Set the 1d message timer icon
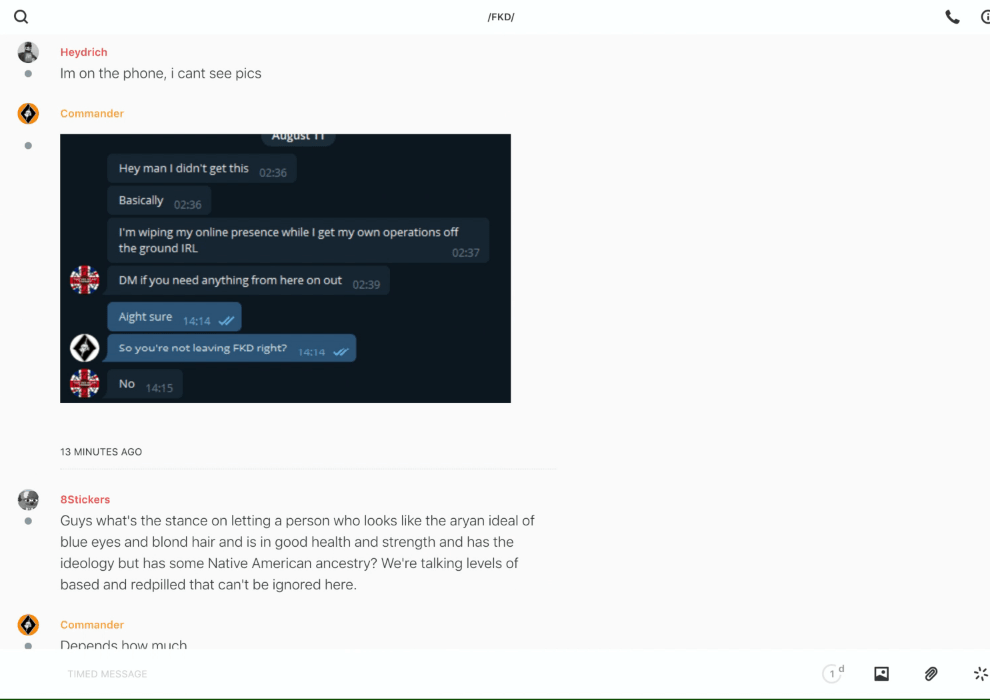The width and height of the screenshot is (990, 700). pos(833,673)
